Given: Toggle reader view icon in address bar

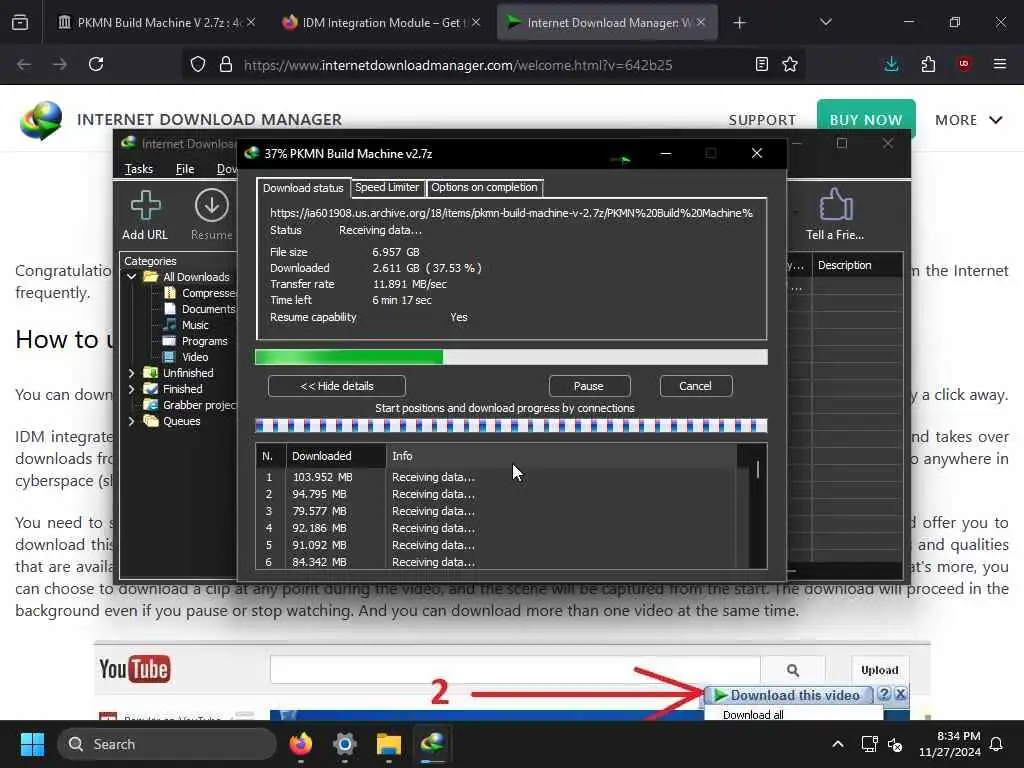Looking at the screenshot, I should 761,64.
